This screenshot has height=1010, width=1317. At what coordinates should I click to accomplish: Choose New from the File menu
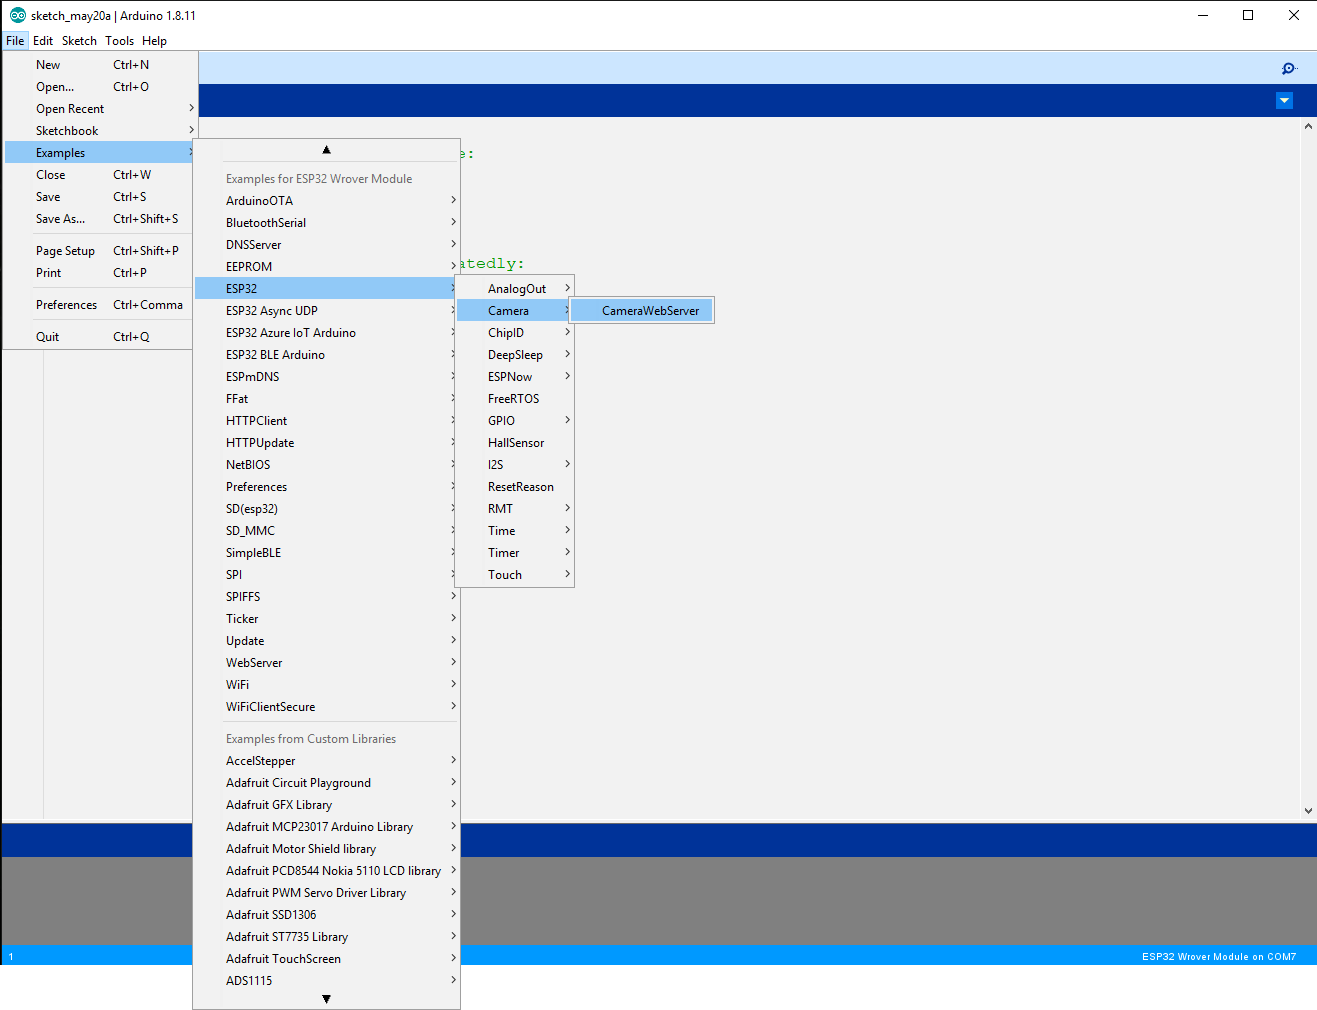(x=100, y=65)
